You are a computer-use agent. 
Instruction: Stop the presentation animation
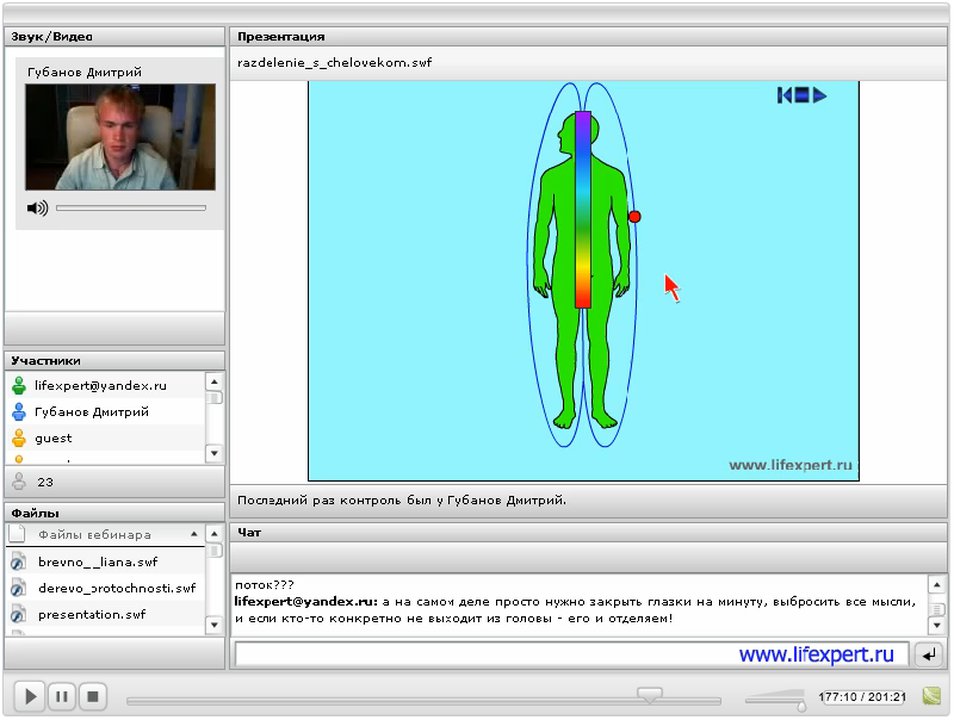click(x=802, y=95)
